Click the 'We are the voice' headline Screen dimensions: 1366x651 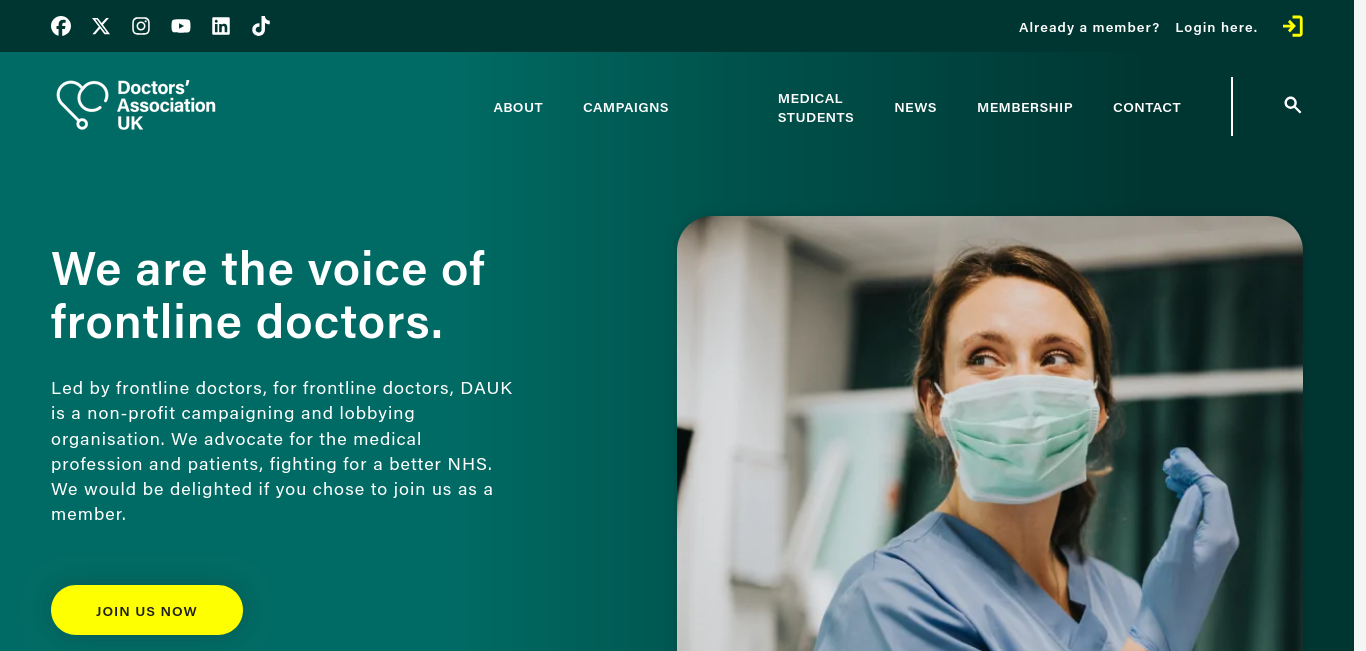268,295
